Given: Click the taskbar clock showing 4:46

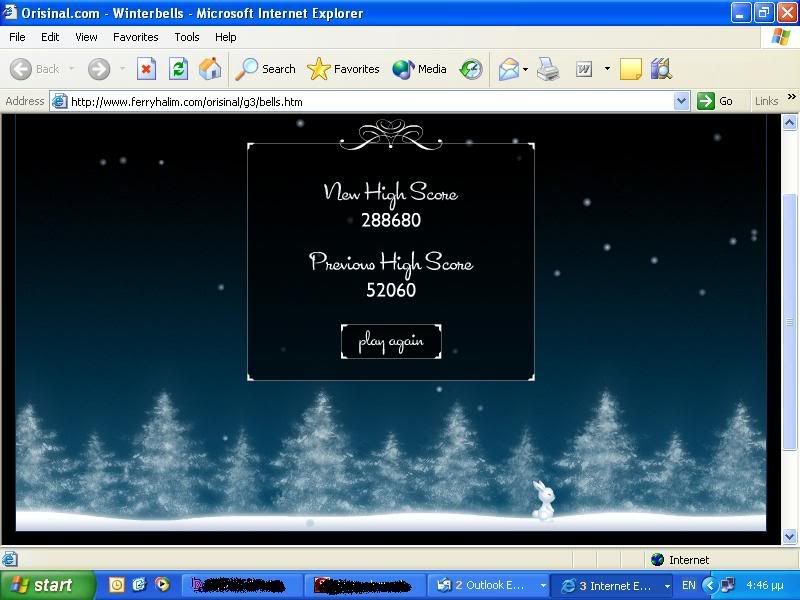Looking at the screenshot, I should [x=765, y=585].
